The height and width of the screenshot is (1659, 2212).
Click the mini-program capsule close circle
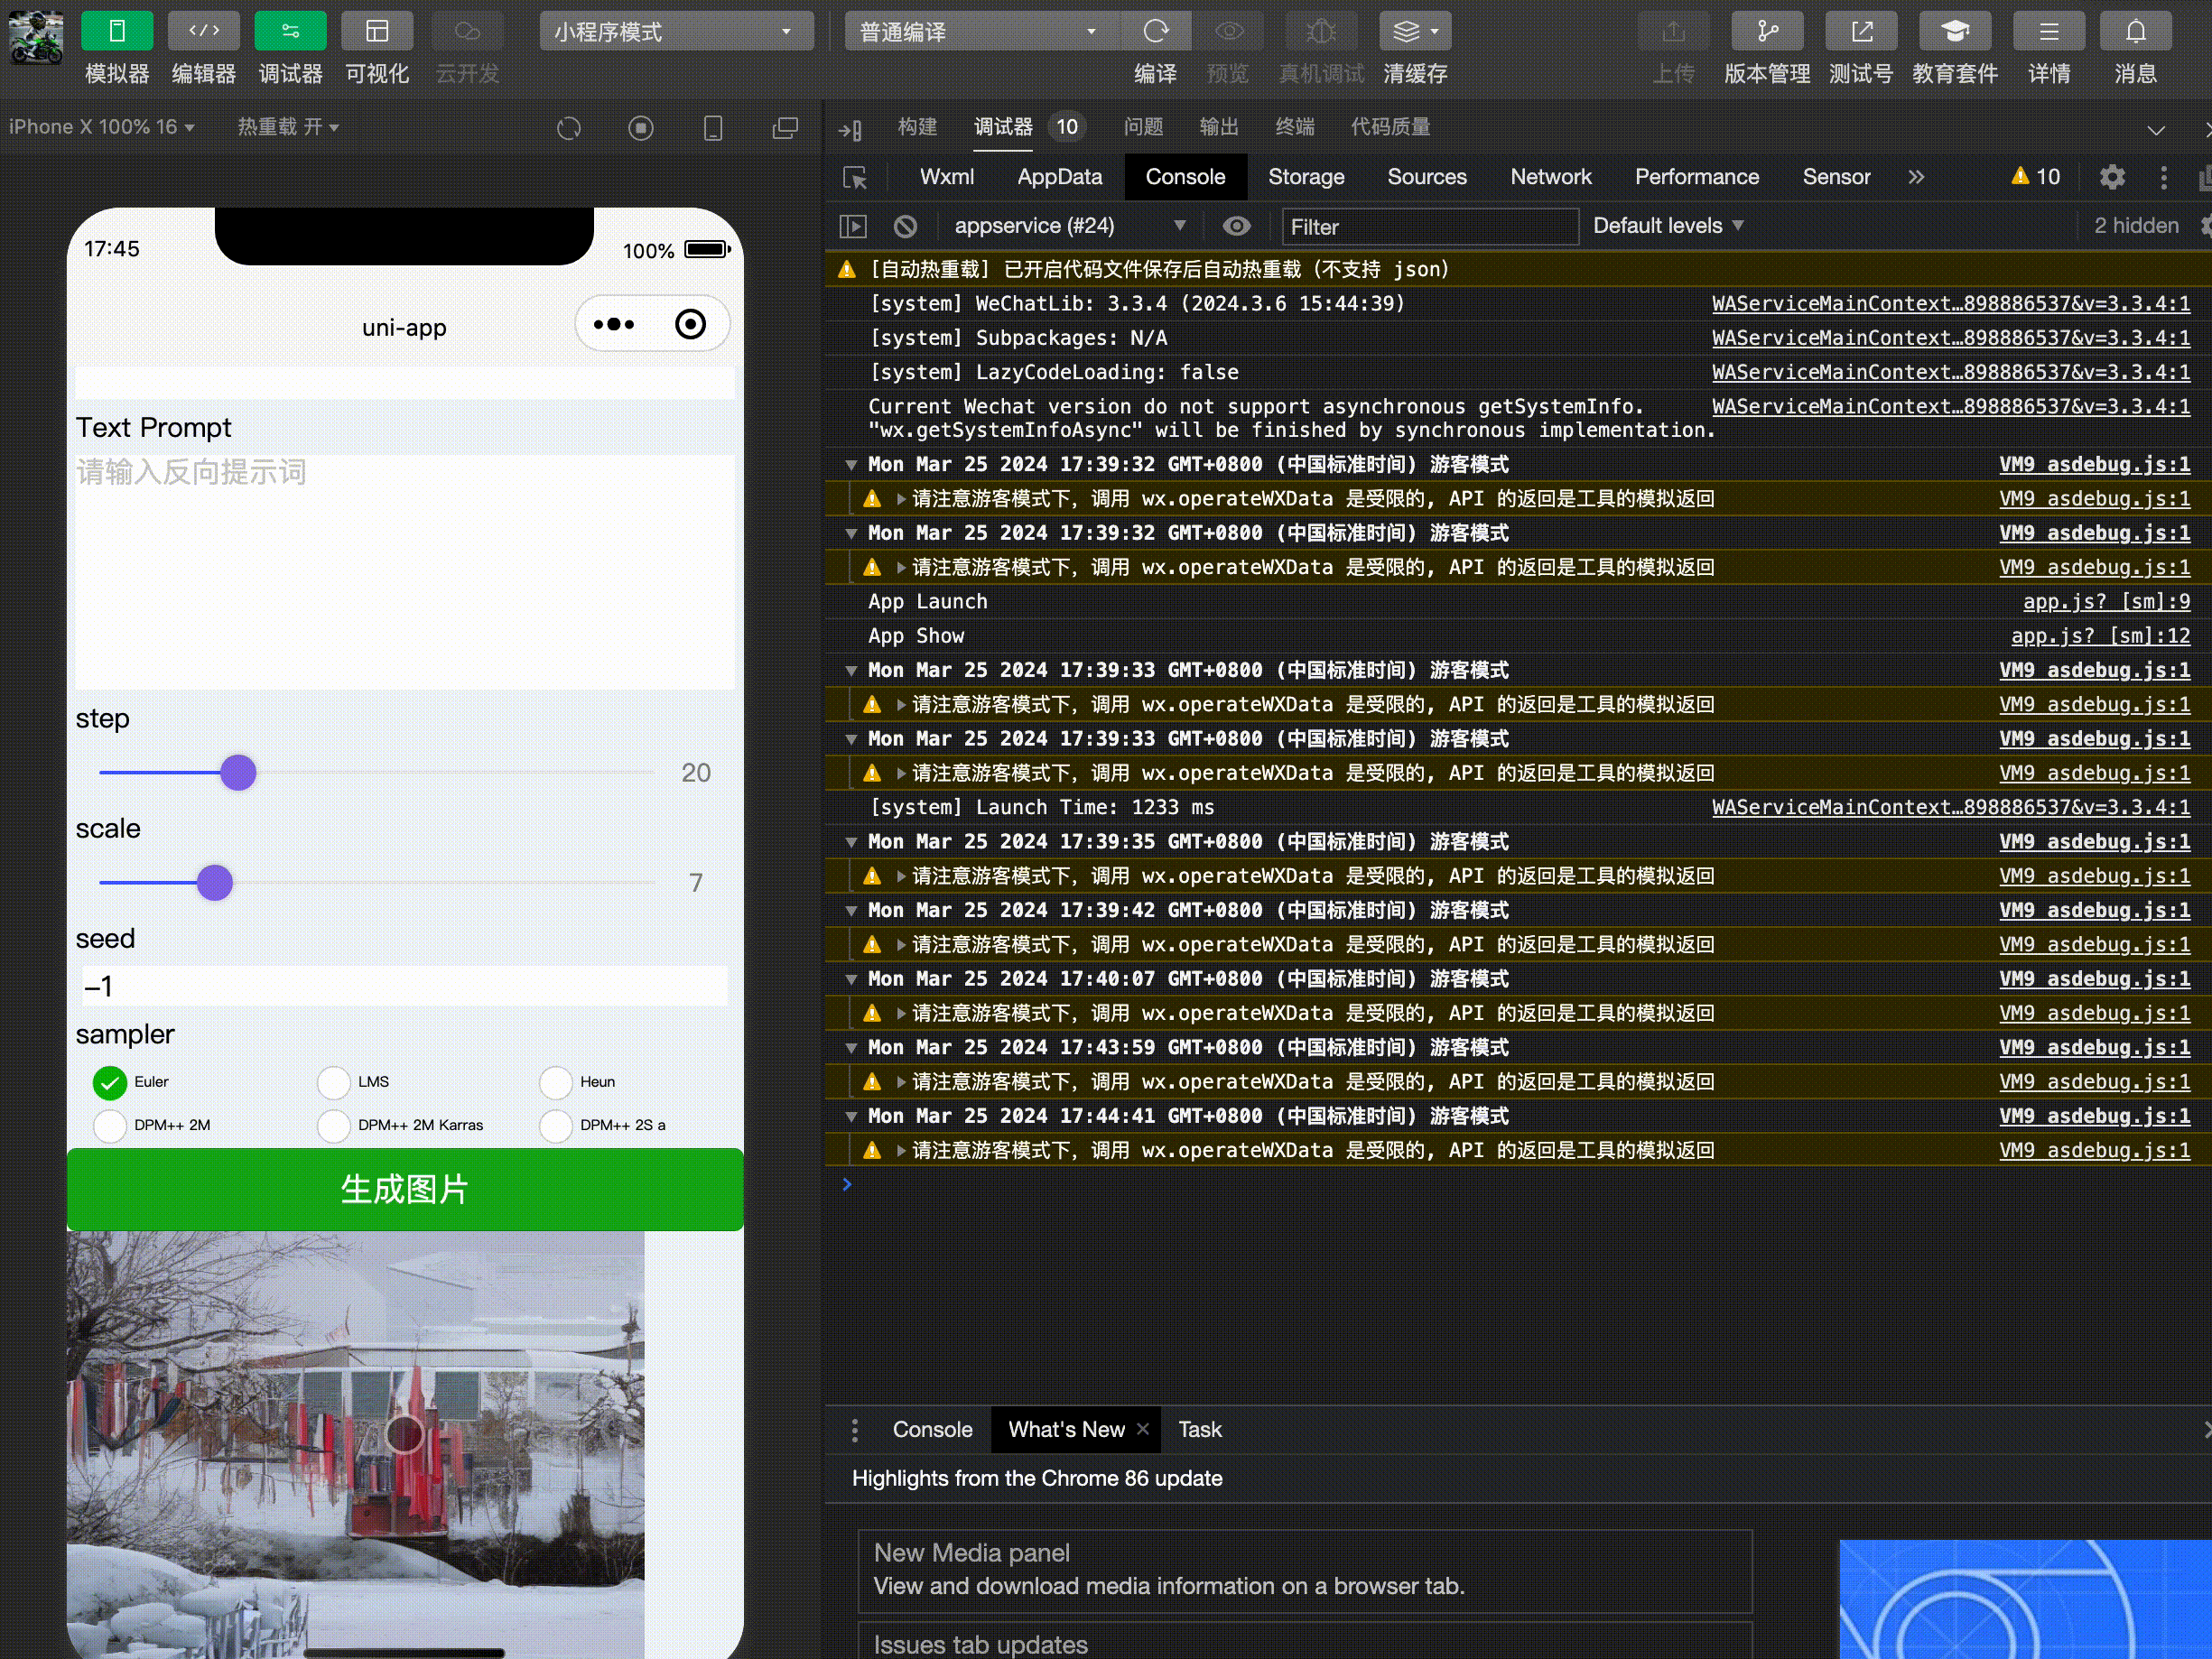click(x=690, y=324)
